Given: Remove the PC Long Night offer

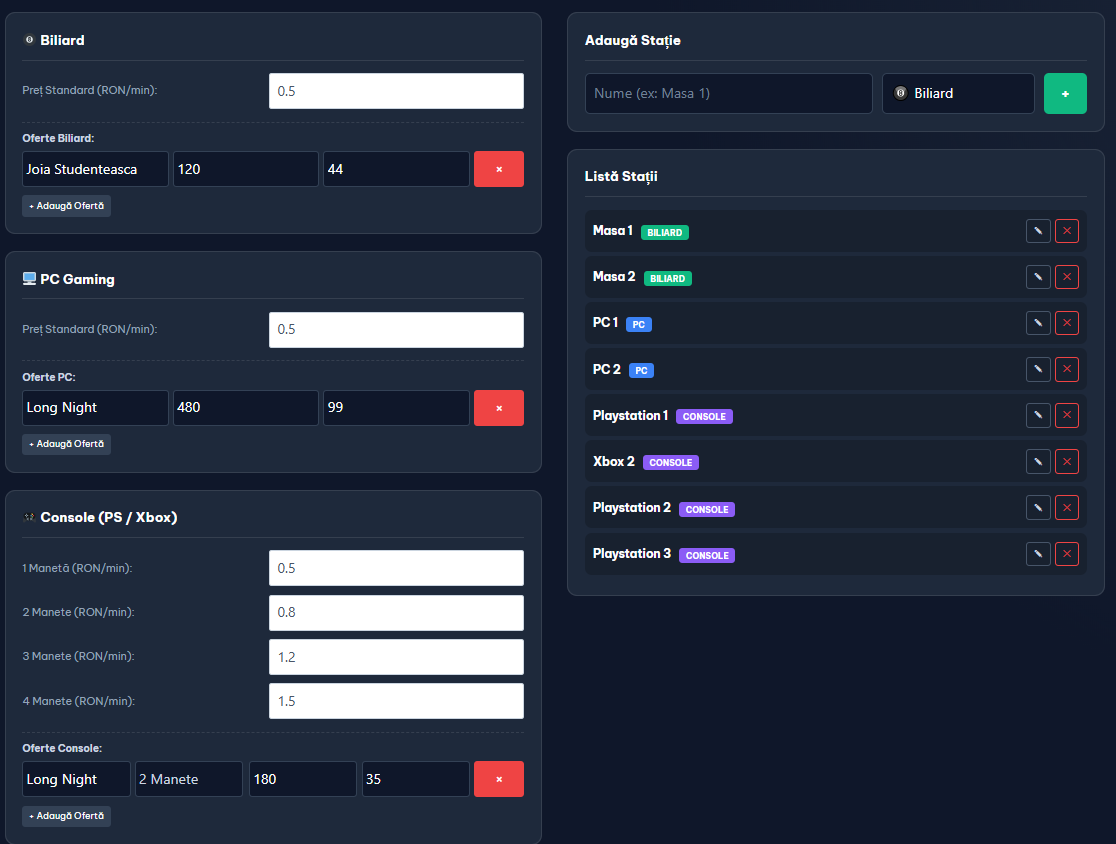Looking at the screenshot, I should (x=498, y=408).
